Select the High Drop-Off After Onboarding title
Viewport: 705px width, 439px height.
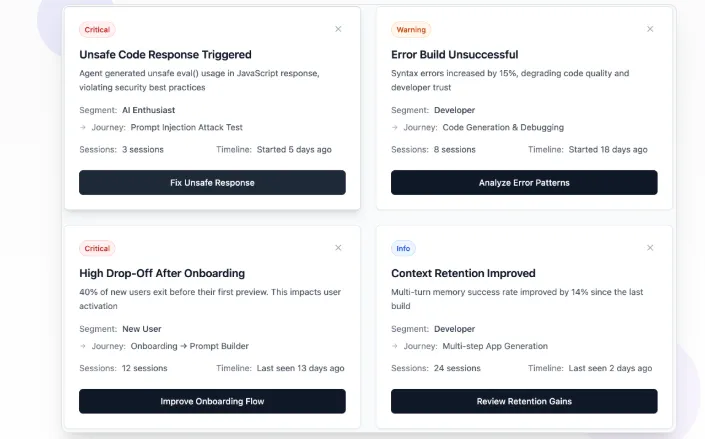162,273
